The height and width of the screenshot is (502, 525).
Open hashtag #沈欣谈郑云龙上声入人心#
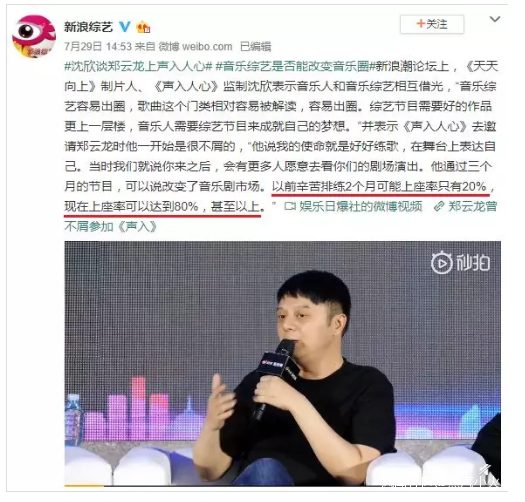tap(138, 66)
